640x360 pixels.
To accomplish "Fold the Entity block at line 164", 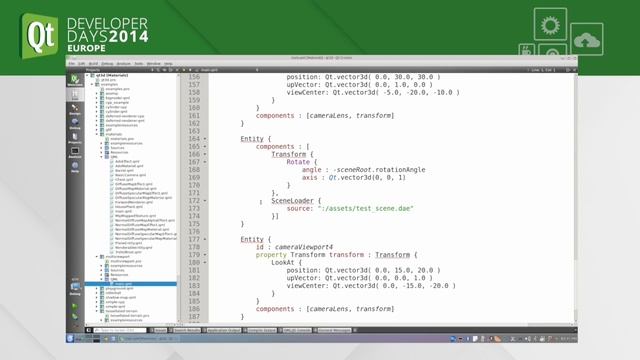I will [205, 139].
